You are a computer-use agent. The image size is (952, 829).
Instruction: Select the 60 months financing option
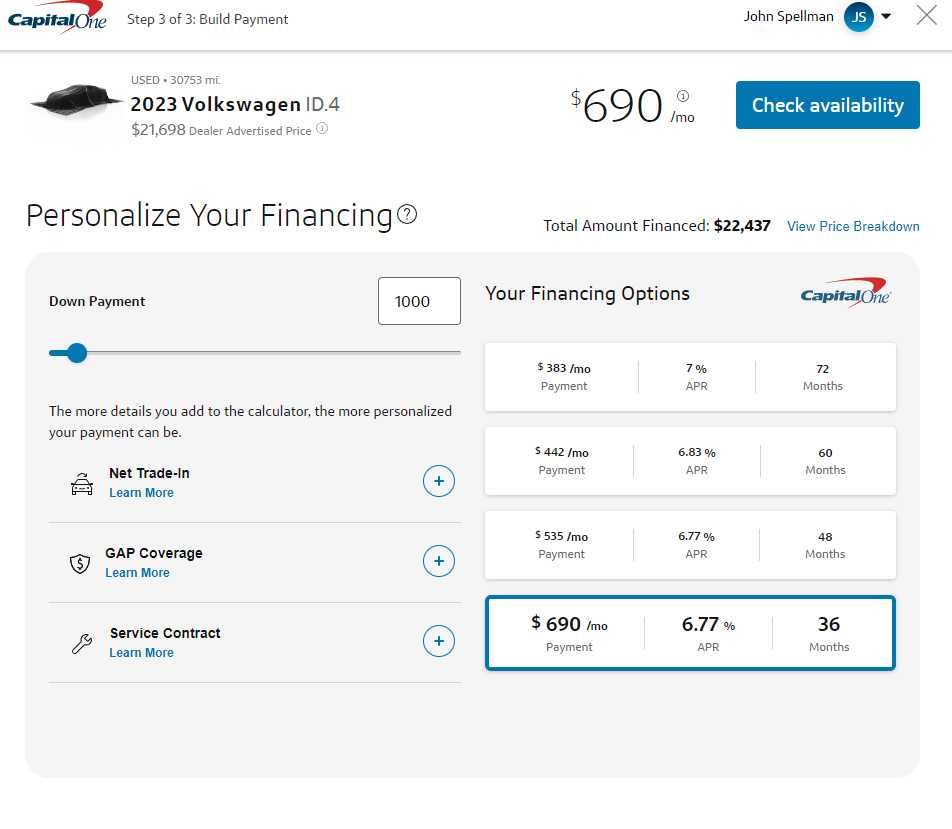[690, 461]
